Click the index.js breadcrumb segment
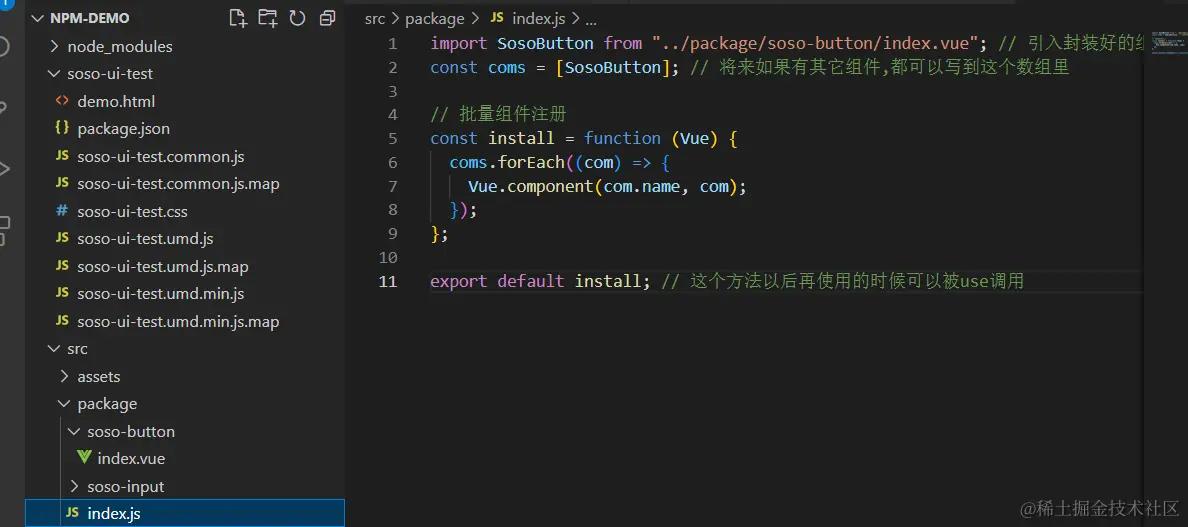 (x=537, y=18)
